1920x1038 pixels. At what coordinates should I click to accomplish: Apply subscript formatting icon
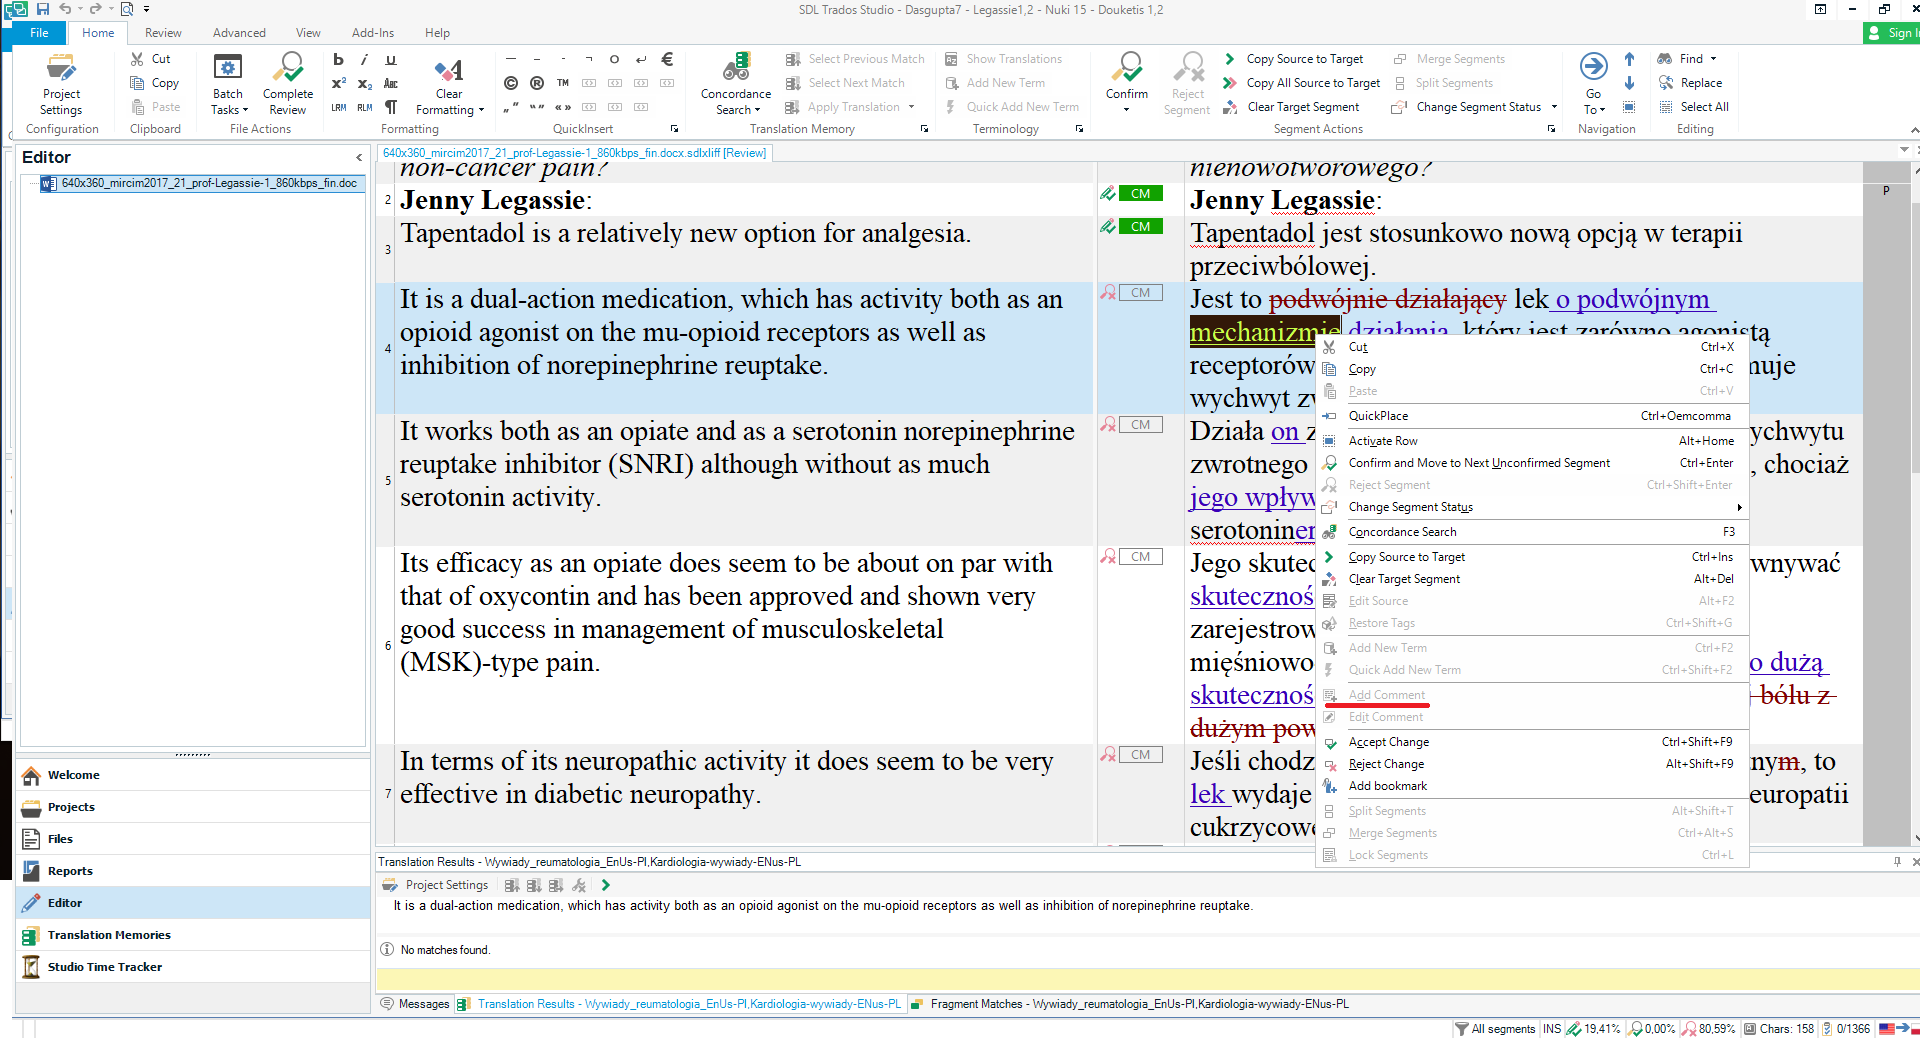coord(365,83)
